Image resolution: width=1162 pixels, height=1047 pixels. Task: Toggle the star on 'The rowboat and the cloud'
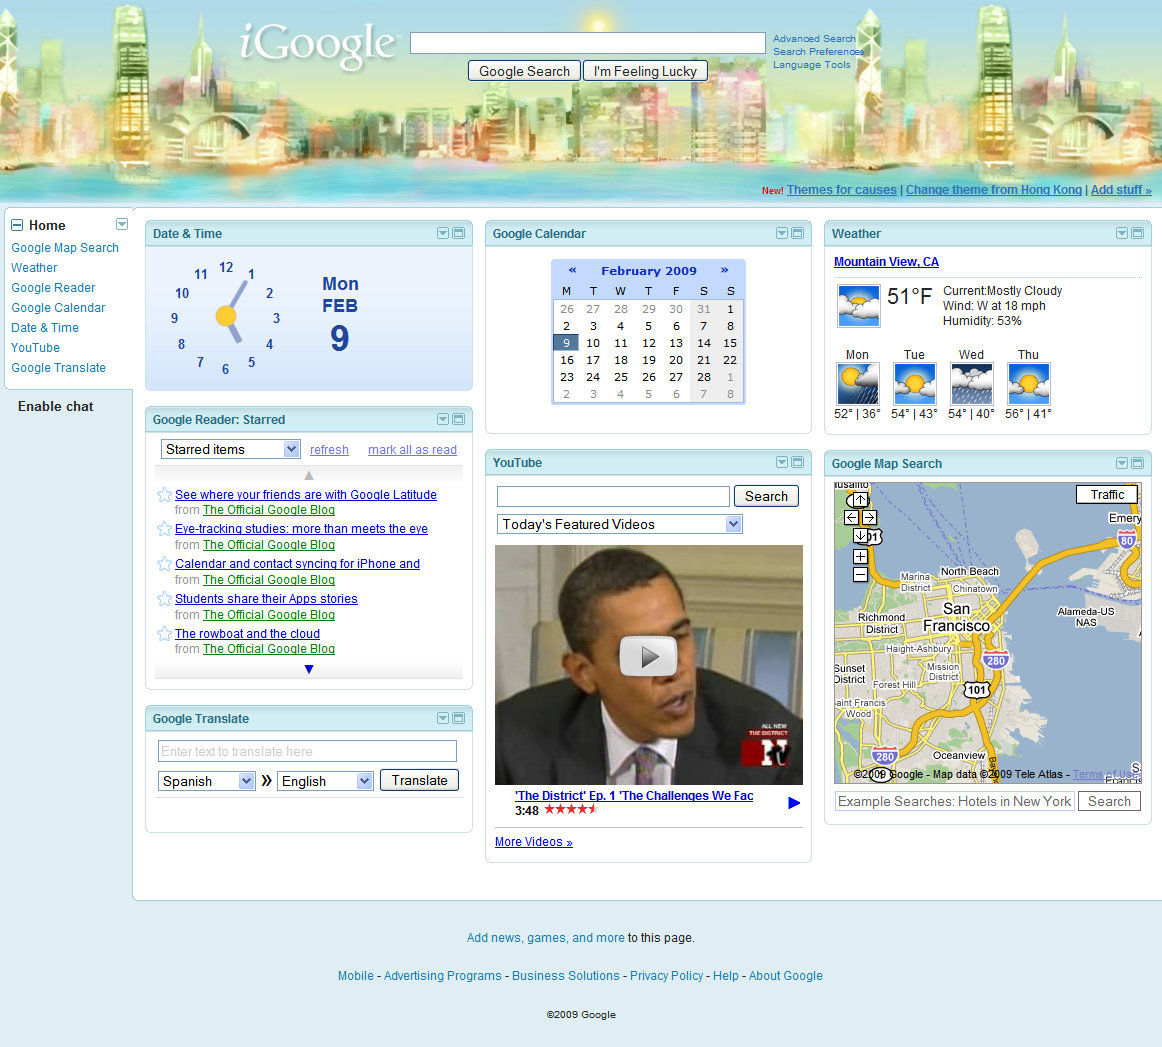(x=163, y=633)
